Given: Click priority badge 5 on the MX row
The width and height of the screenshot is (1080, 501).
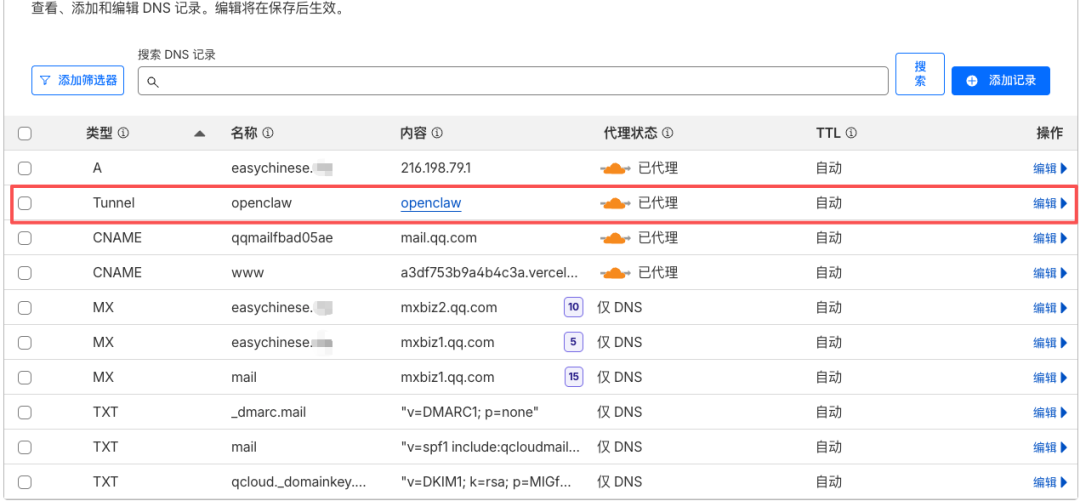Looking at the screenshot, I should (574, 342).
